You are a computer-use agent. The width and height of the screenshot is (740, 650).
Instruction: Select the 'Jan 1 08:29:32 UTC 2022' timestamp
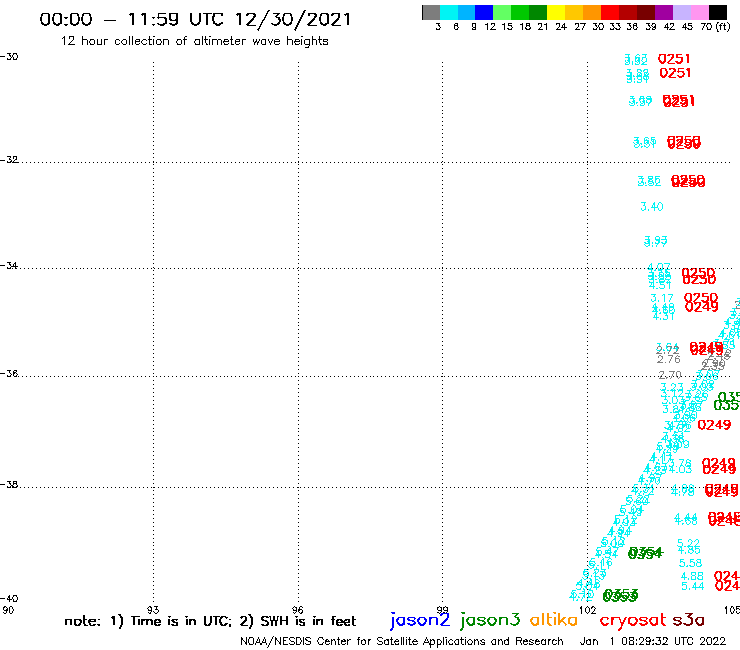(x=653, y=641)
